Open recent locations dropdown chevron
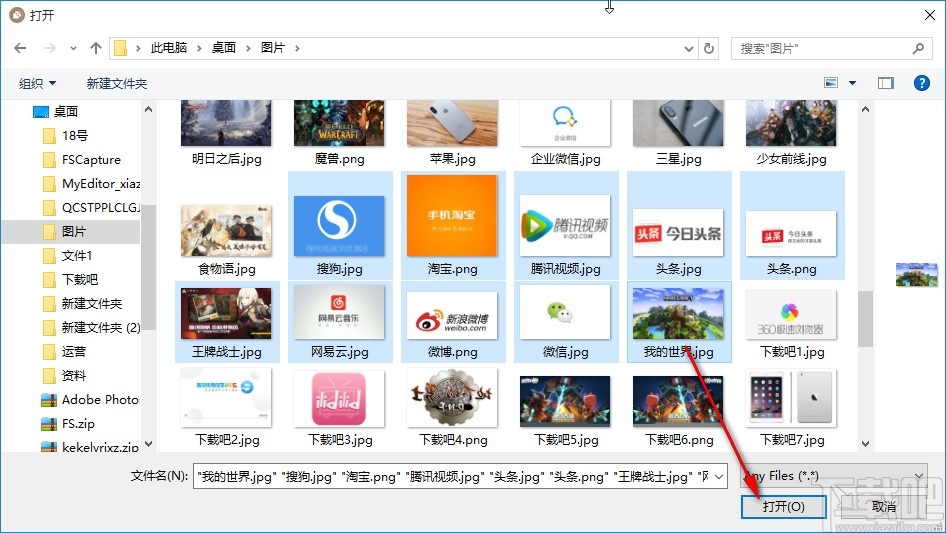This screenshot has height=533, width=946. (x=73, y=48)
